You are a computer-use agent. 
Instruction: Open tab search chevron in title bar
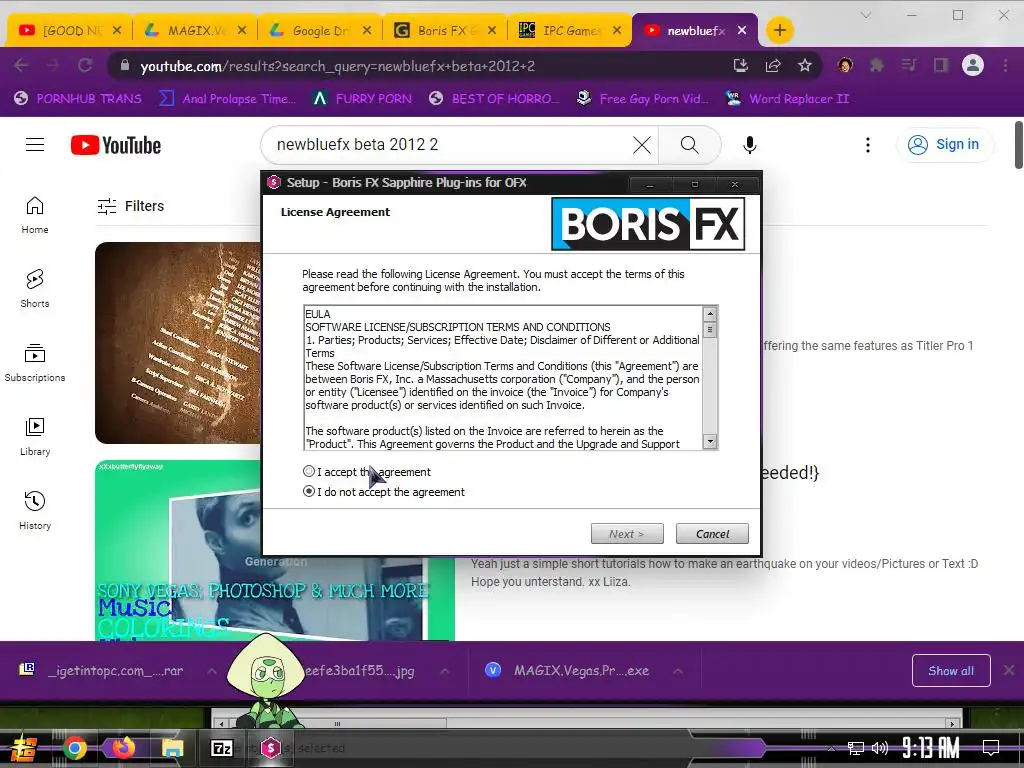pos(865,15)
